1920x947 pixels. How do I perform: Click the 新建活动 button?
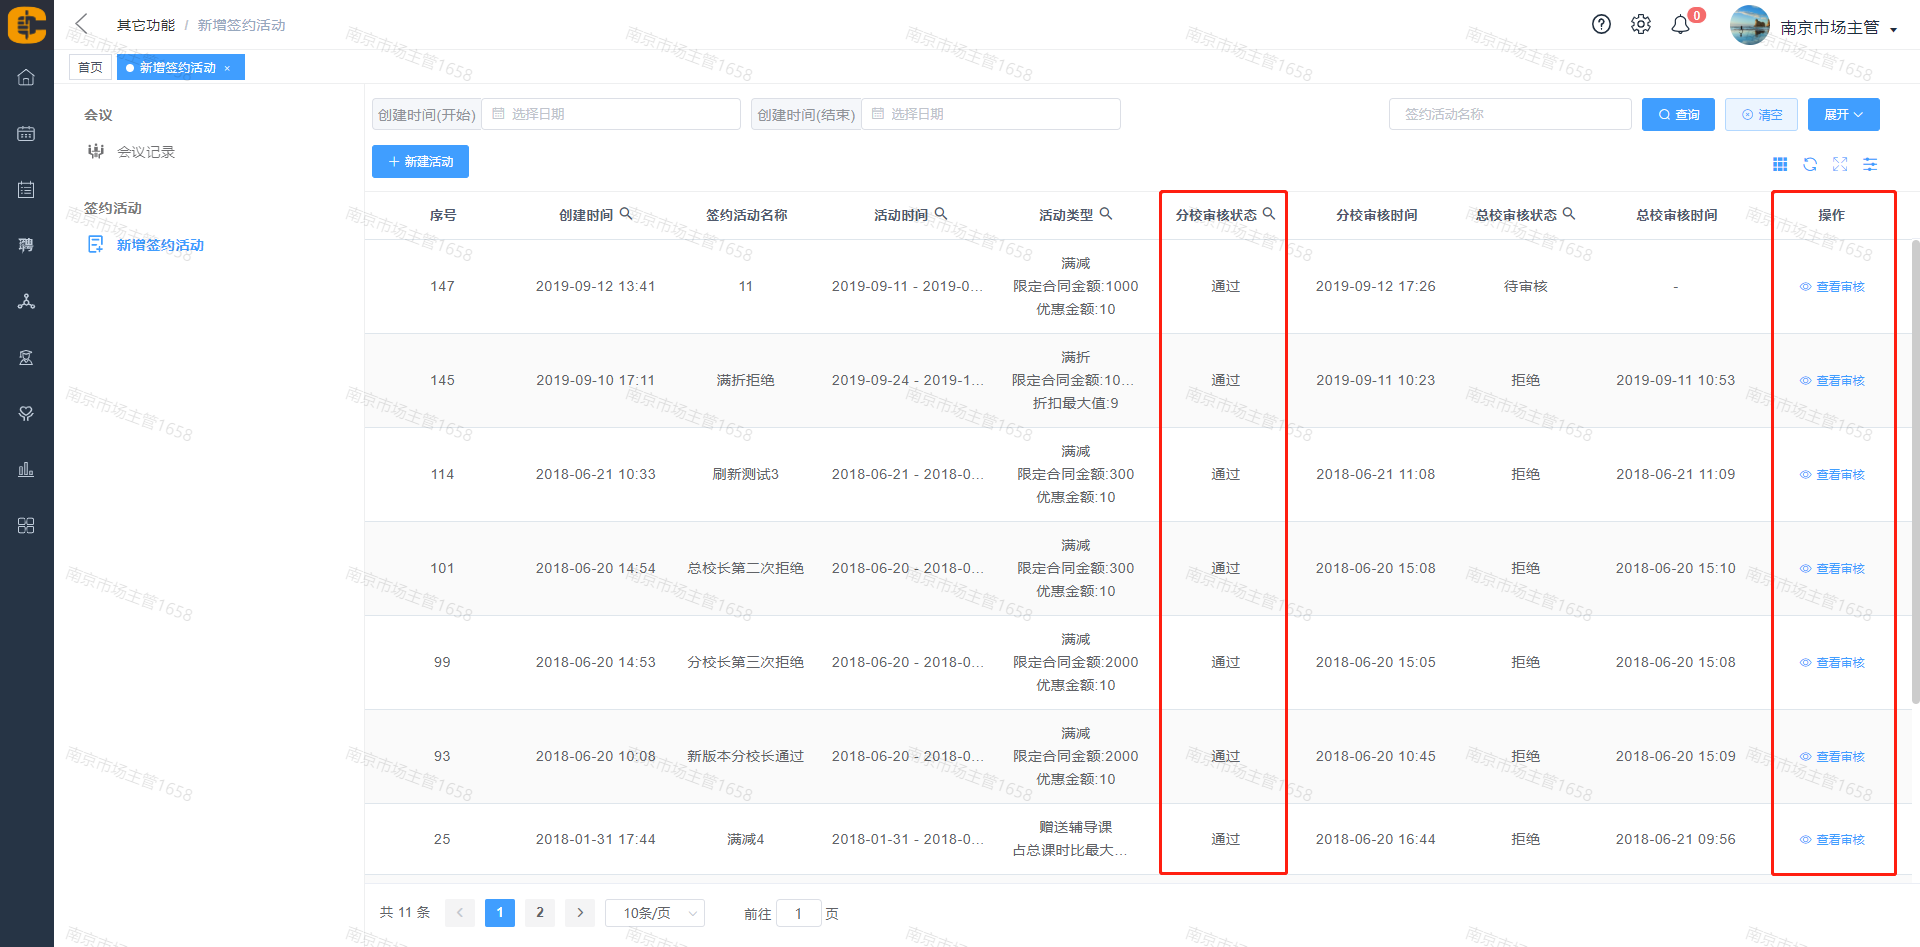pos(420,162)
